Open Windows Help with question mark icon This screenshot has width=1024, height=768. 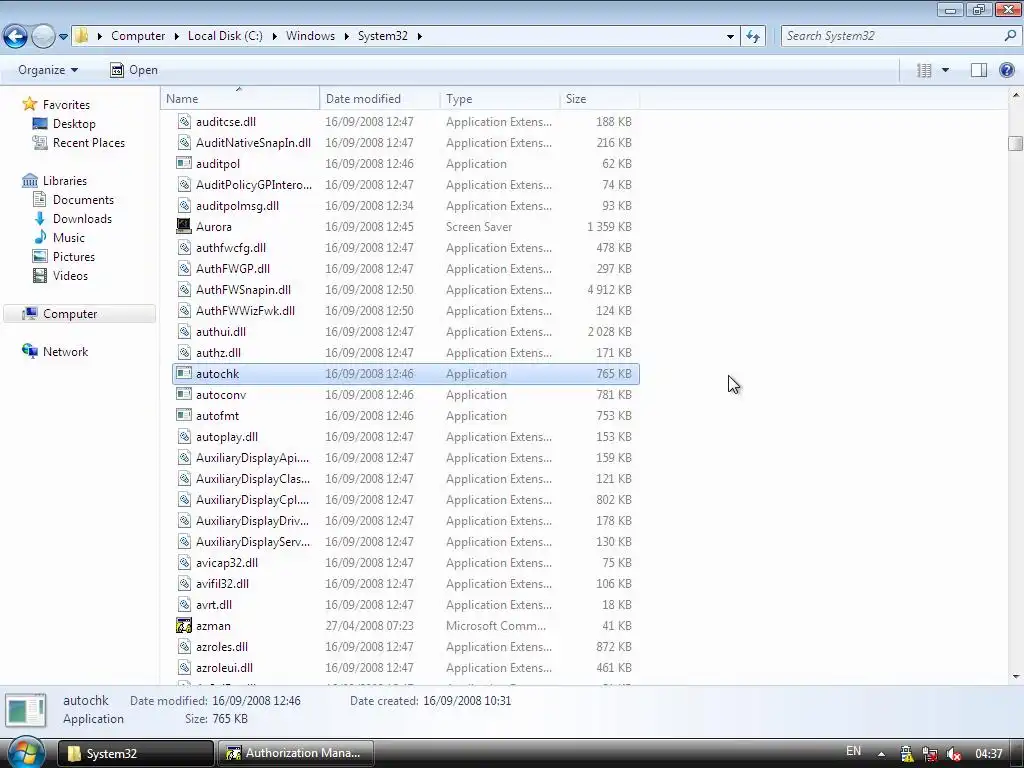pyautogui.click(x=1007, y=70)
